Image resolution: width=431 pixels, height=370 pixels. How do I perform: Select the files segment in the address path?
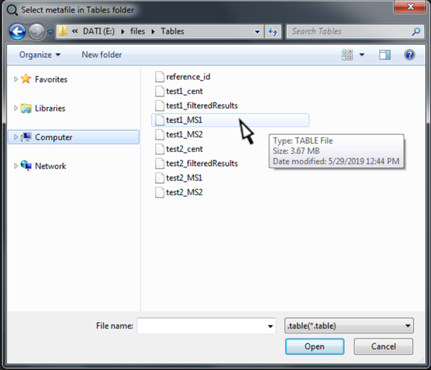137,31
